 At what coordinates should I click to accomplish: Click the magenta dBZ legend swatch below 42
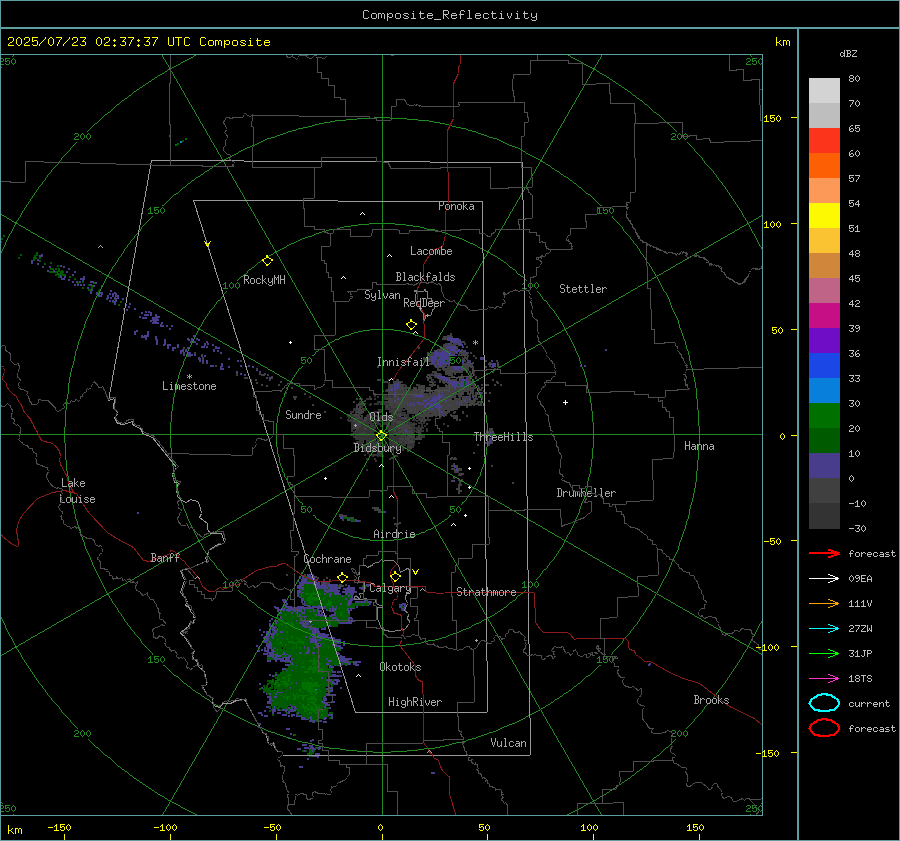click(824, 315)
